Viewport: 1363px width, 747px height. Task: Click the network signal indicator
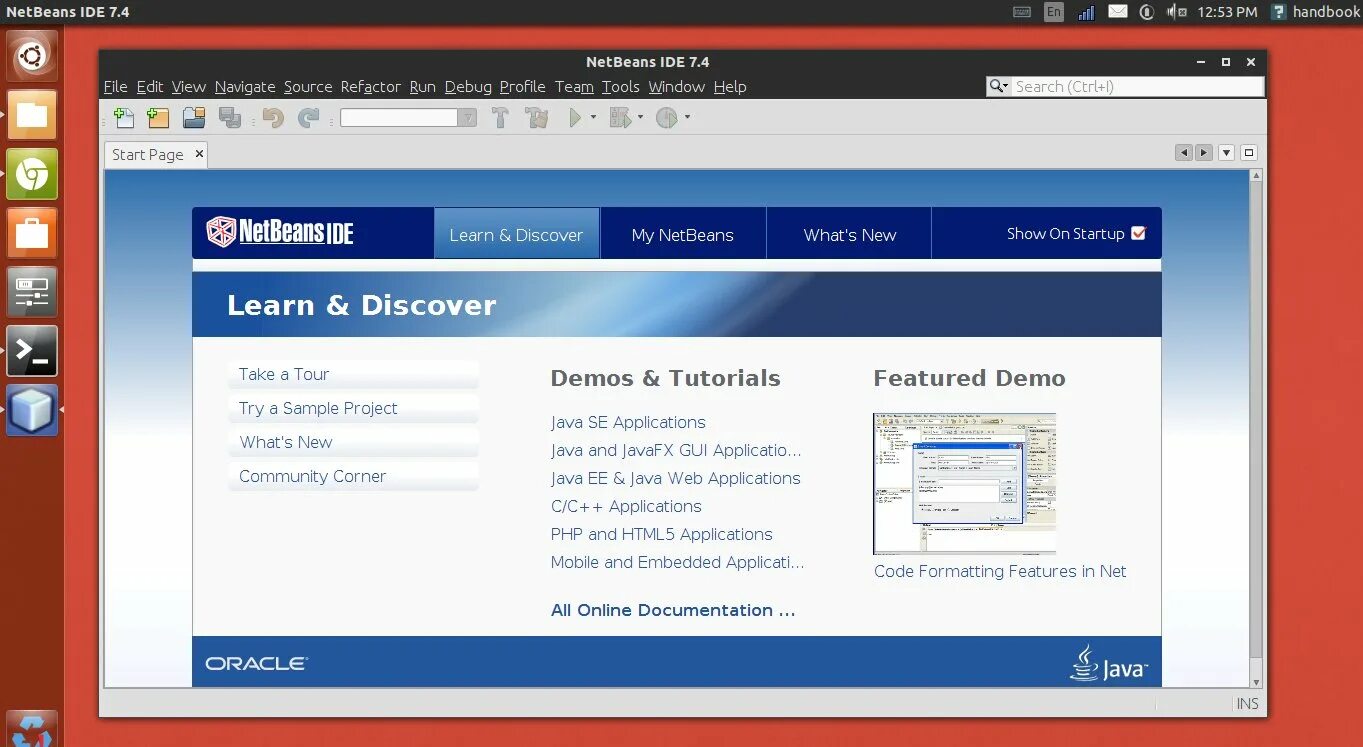[1086, 12]
